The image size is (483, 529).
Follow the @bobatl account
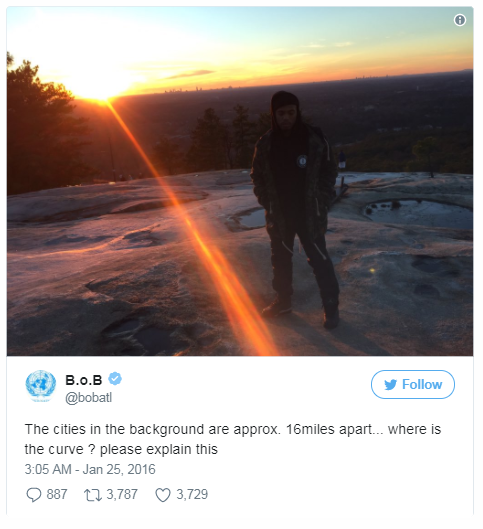[413, 384]
